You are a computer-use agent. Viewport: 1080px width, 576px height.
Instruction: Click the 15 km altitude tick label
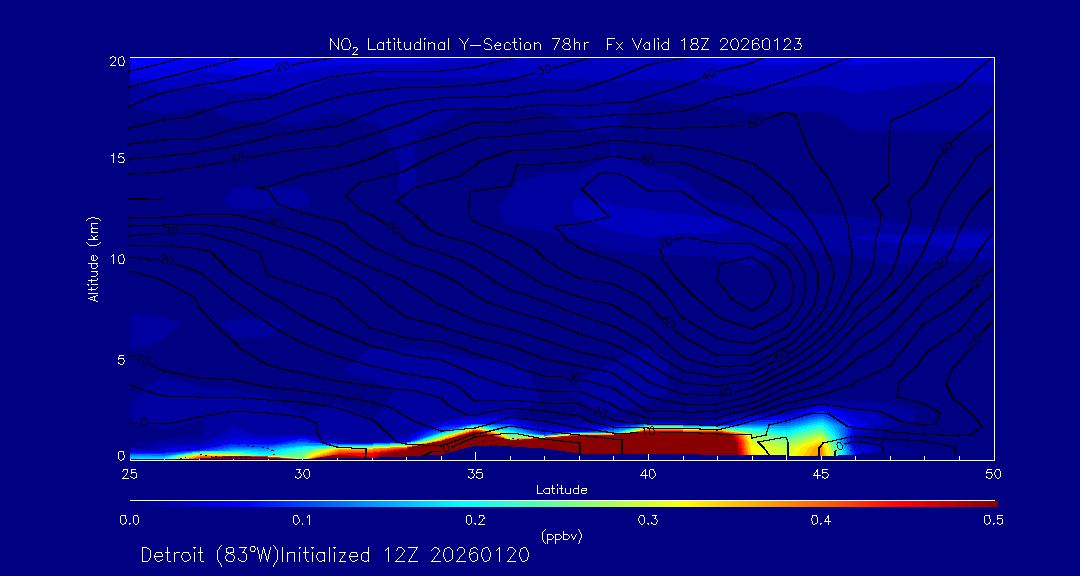(x=115, y=159)
